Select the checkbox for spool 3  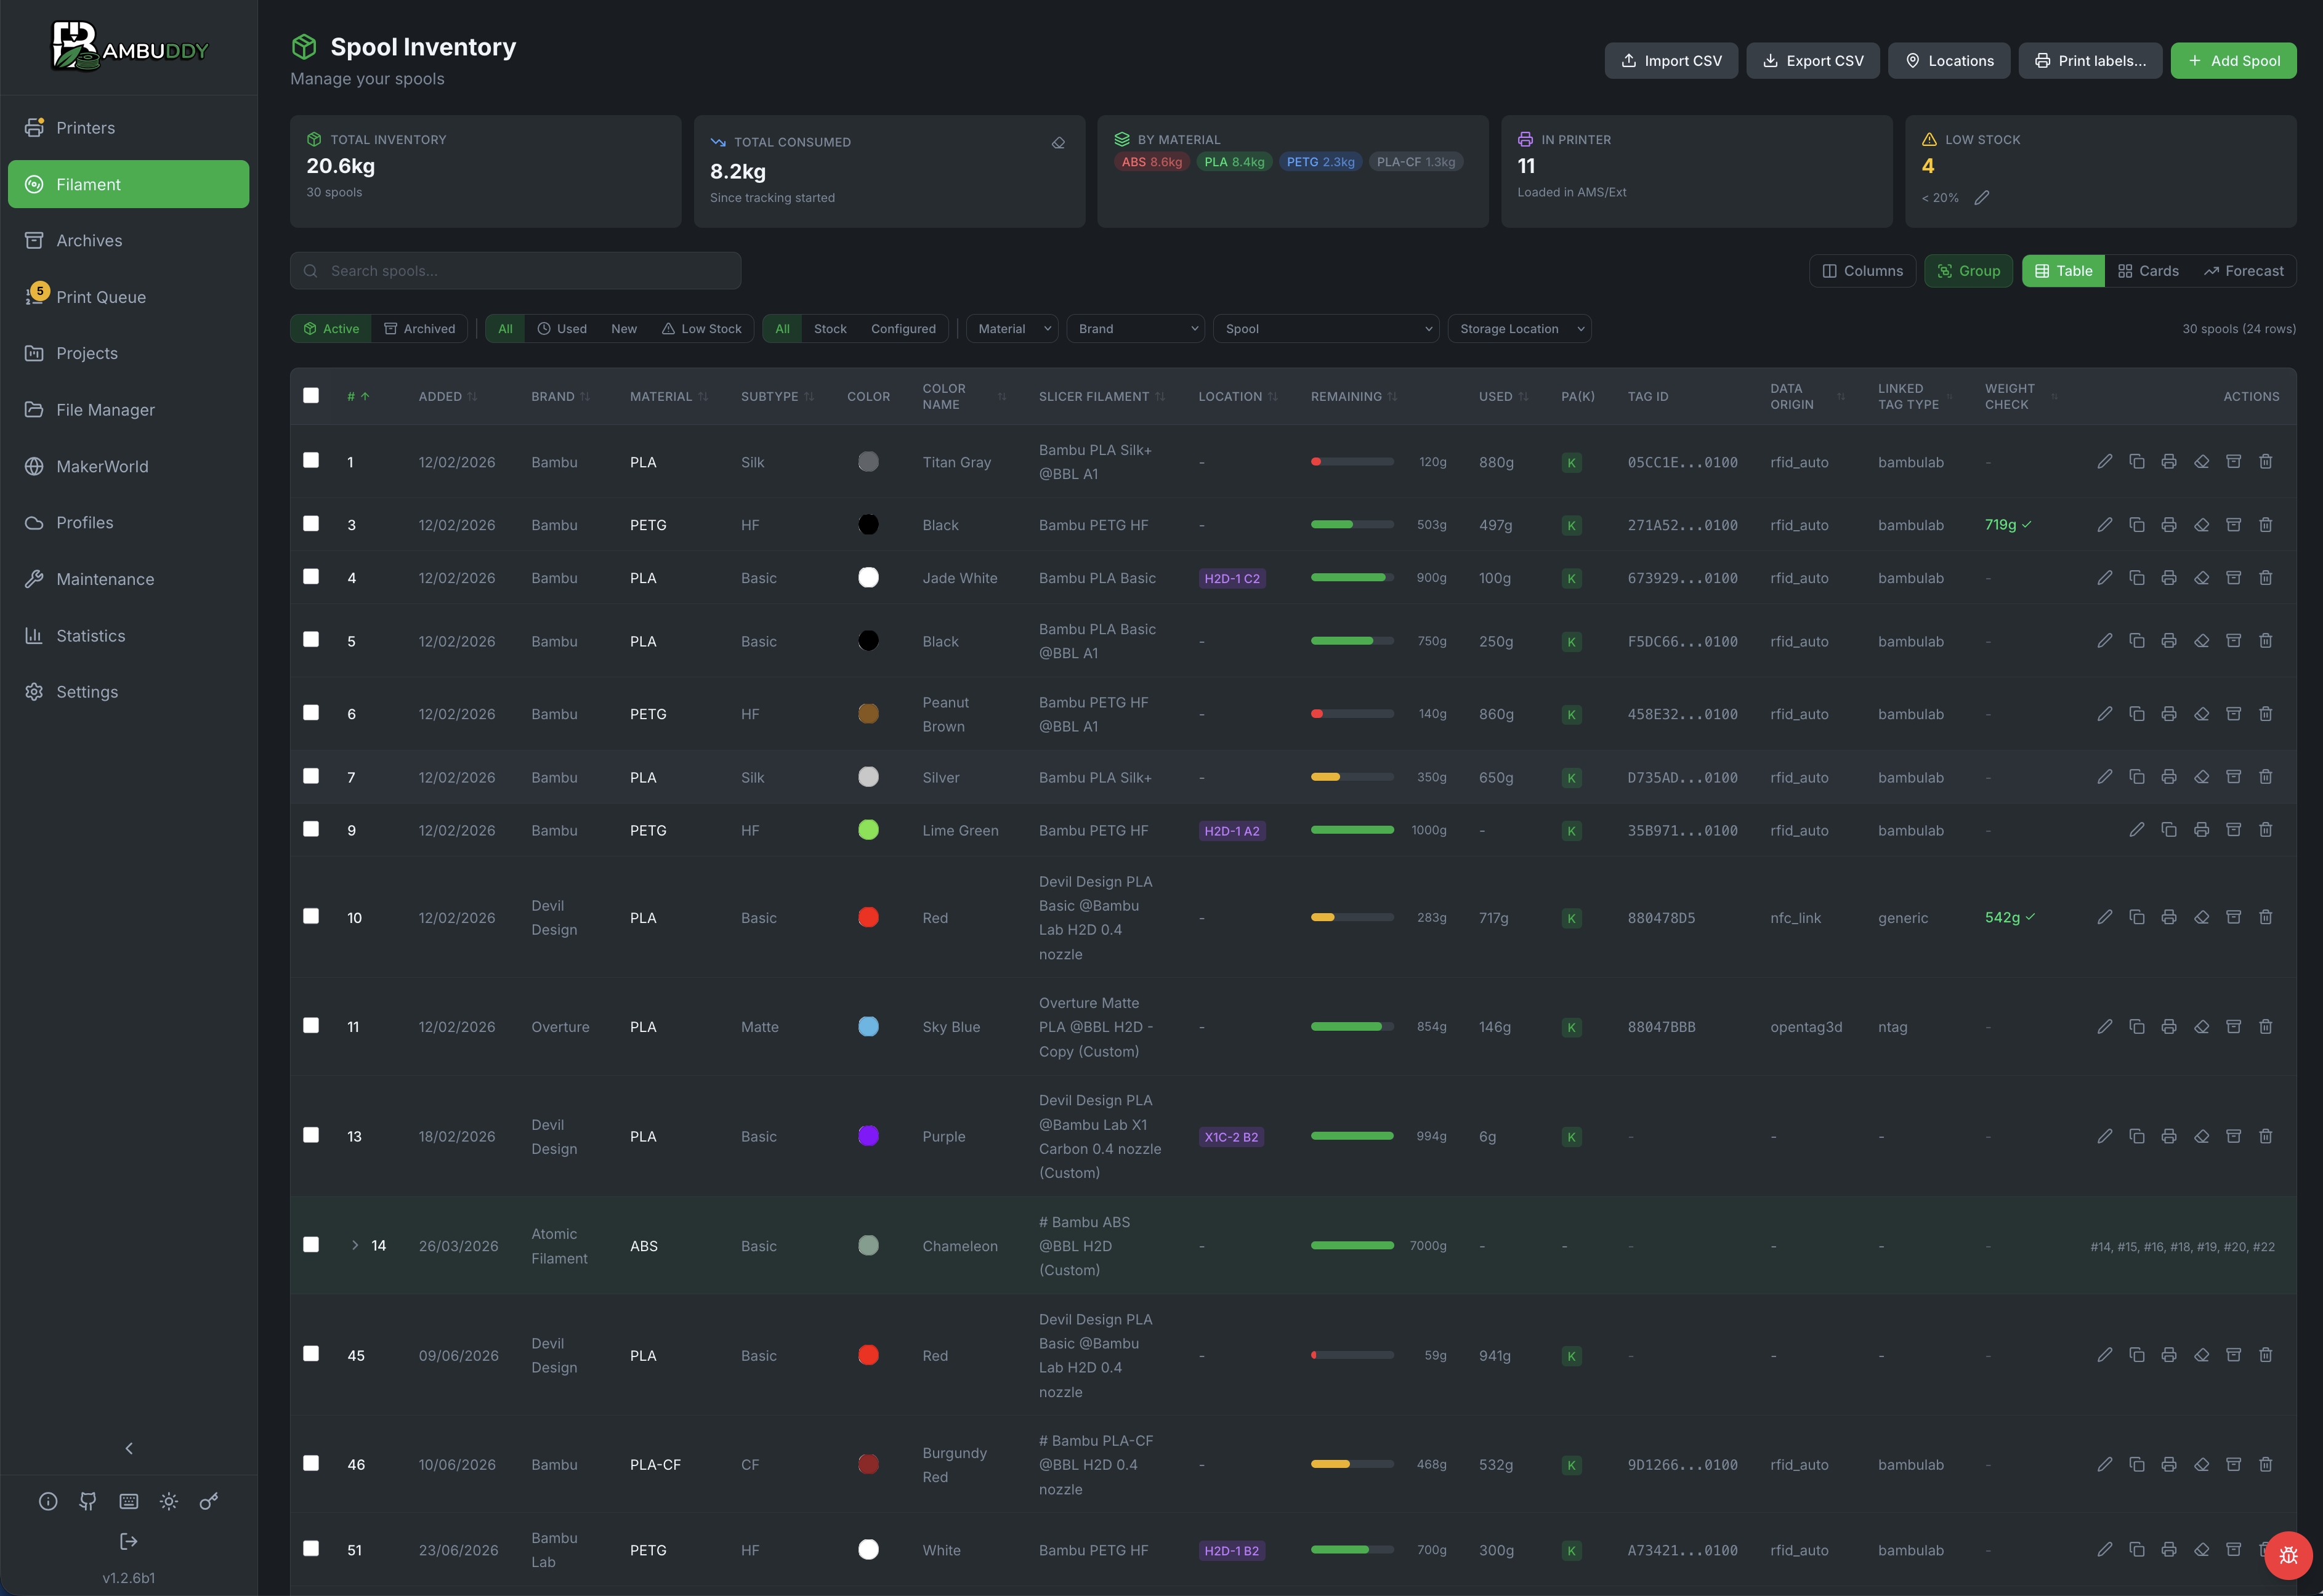coord(311,523)
